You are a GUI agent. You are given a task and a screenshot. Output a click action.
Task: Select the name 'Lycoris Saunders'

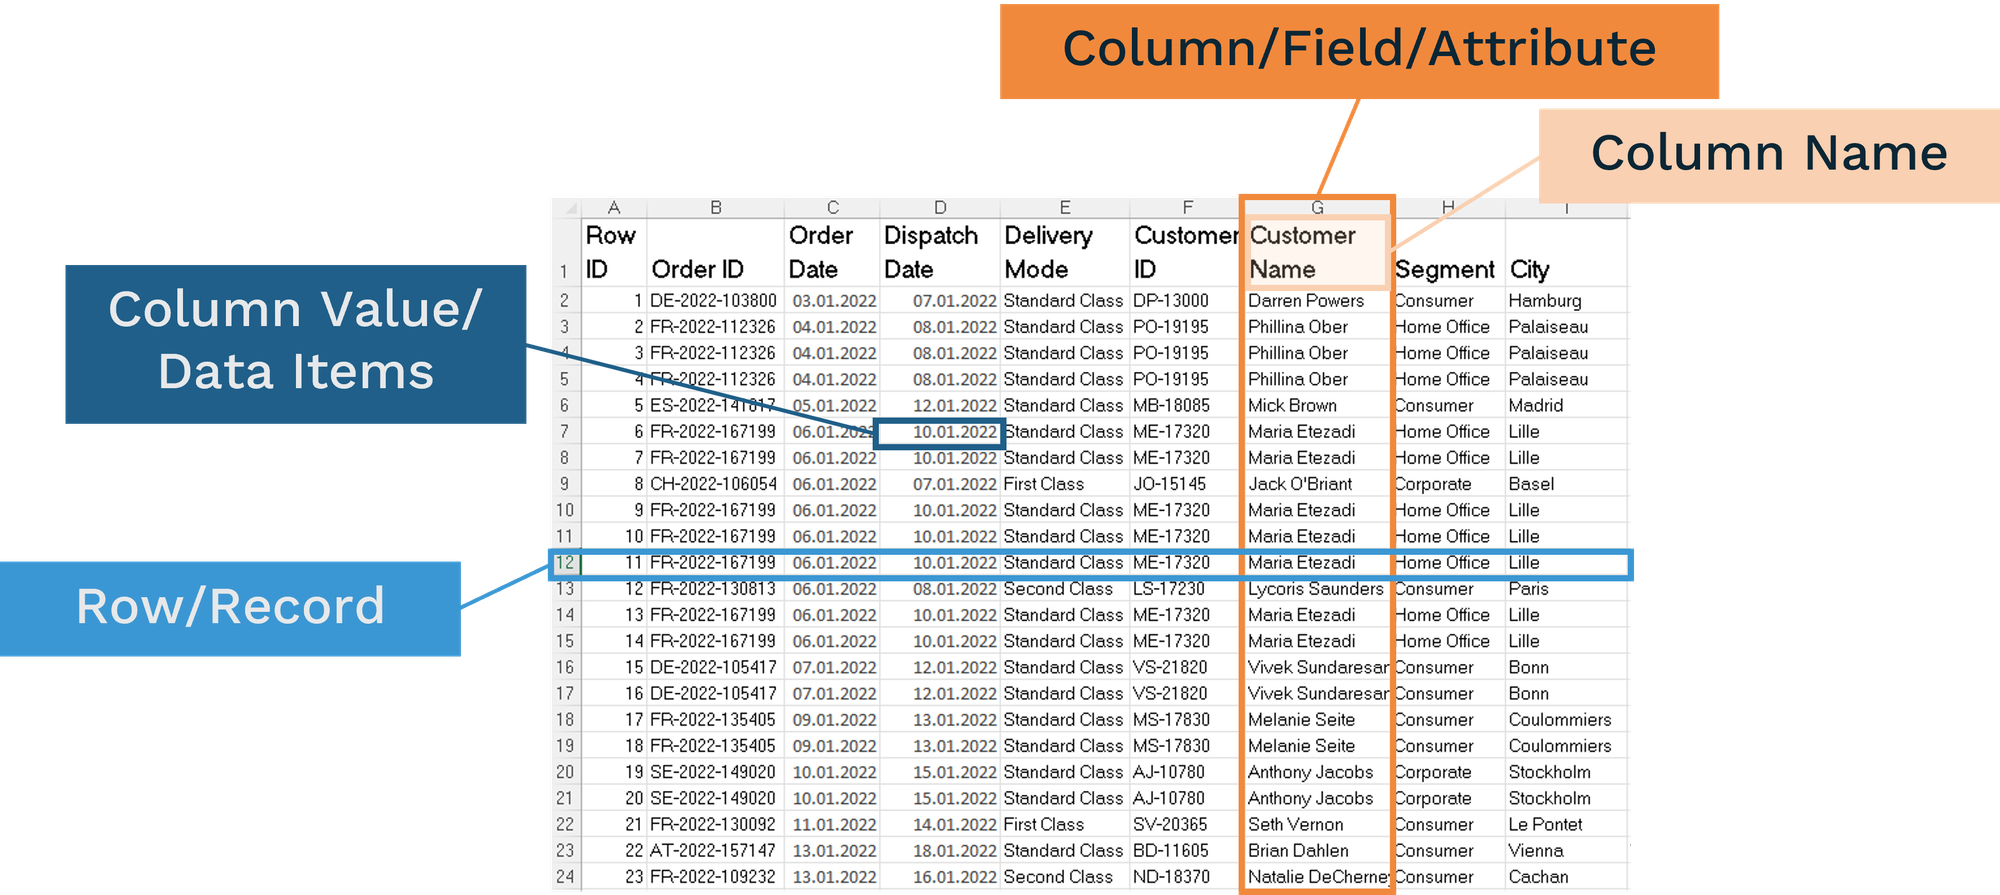coord(1317,589)
